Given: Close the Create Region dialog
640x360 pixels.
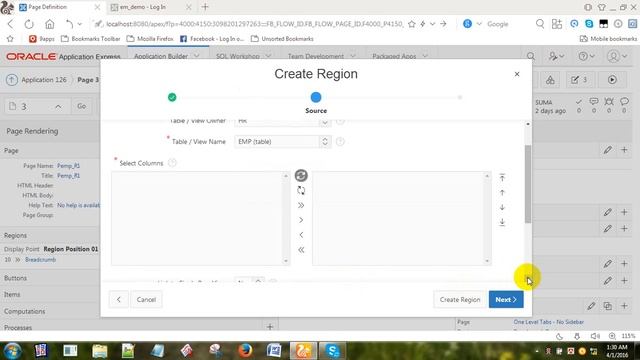Looking at the screenshot, I should click(517, 74).
